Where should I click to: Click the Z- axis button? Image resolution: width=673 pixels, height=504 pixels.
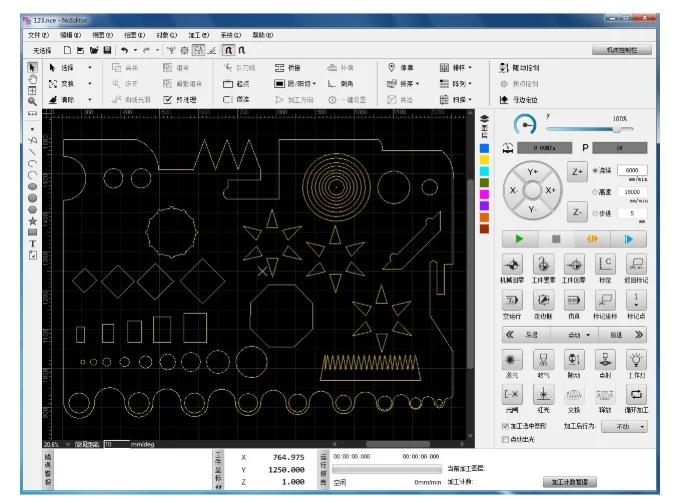click(577, 212)
